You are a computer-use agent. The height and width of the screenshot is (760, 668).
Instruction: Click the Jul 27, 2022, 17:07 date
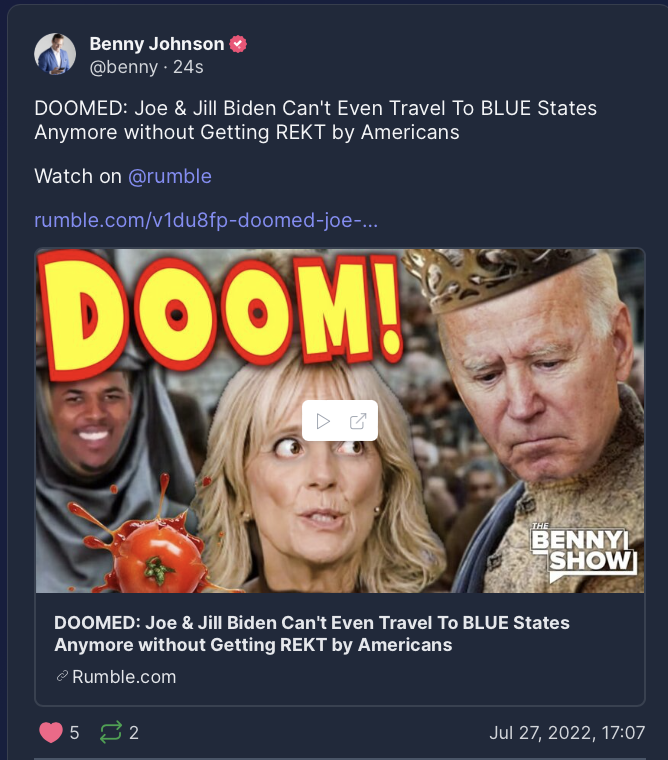[567, 732]
